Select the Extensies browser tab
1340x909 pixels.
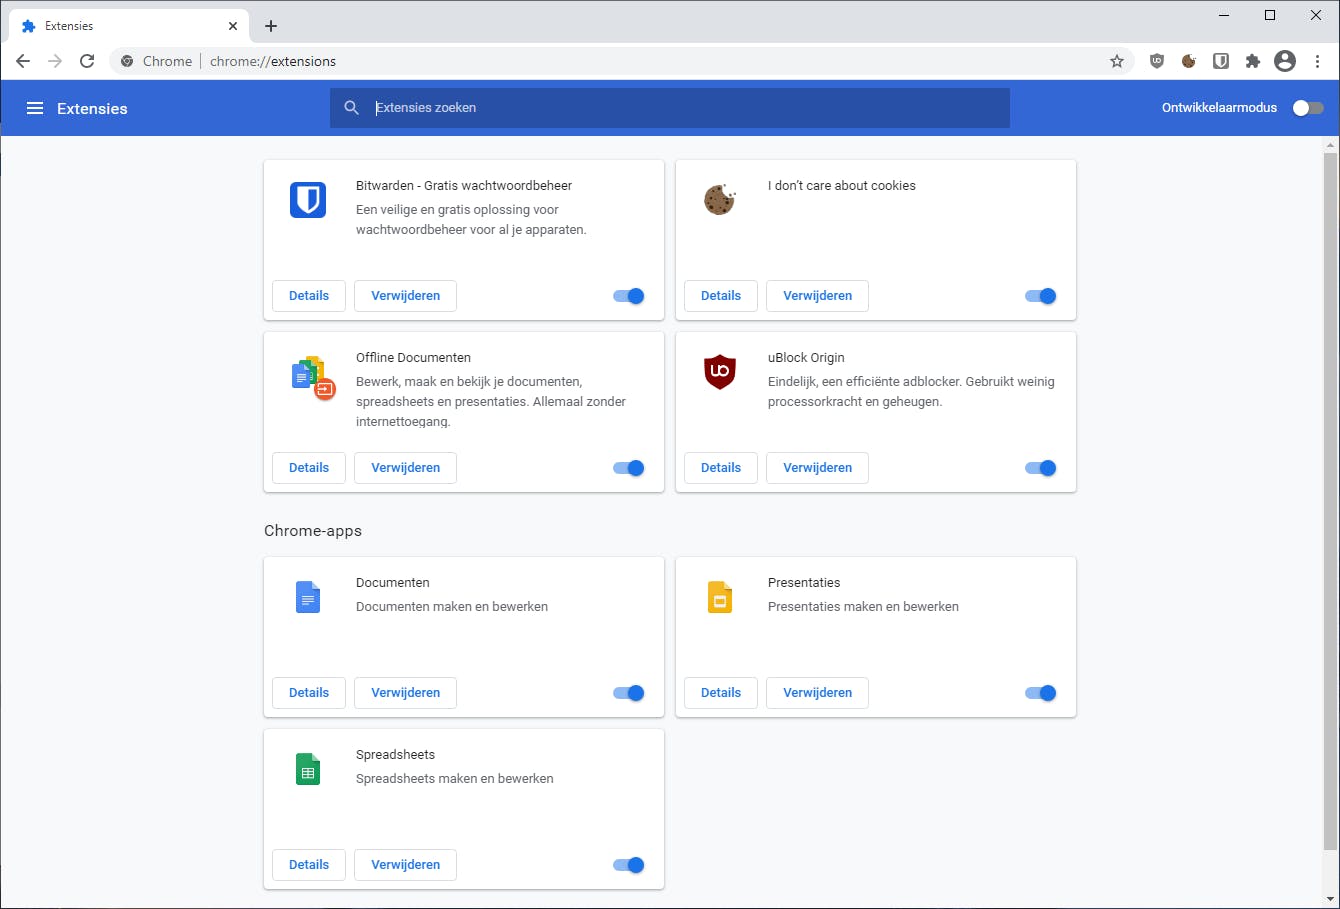pyautogui.click(x=130, y=26)
